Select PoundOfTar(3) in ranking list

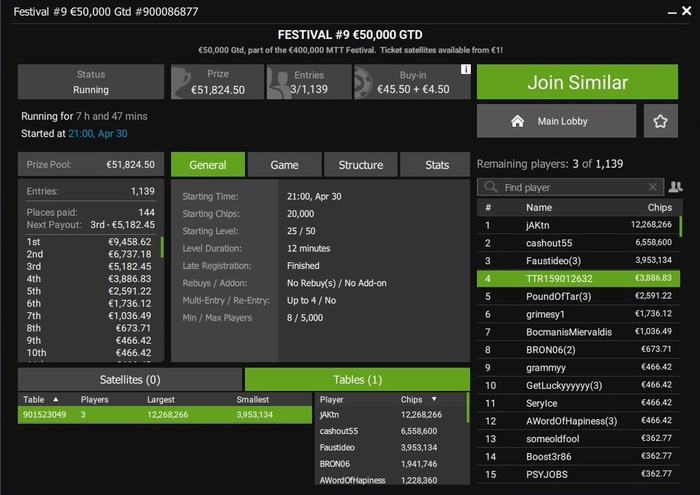coord(578,296)
